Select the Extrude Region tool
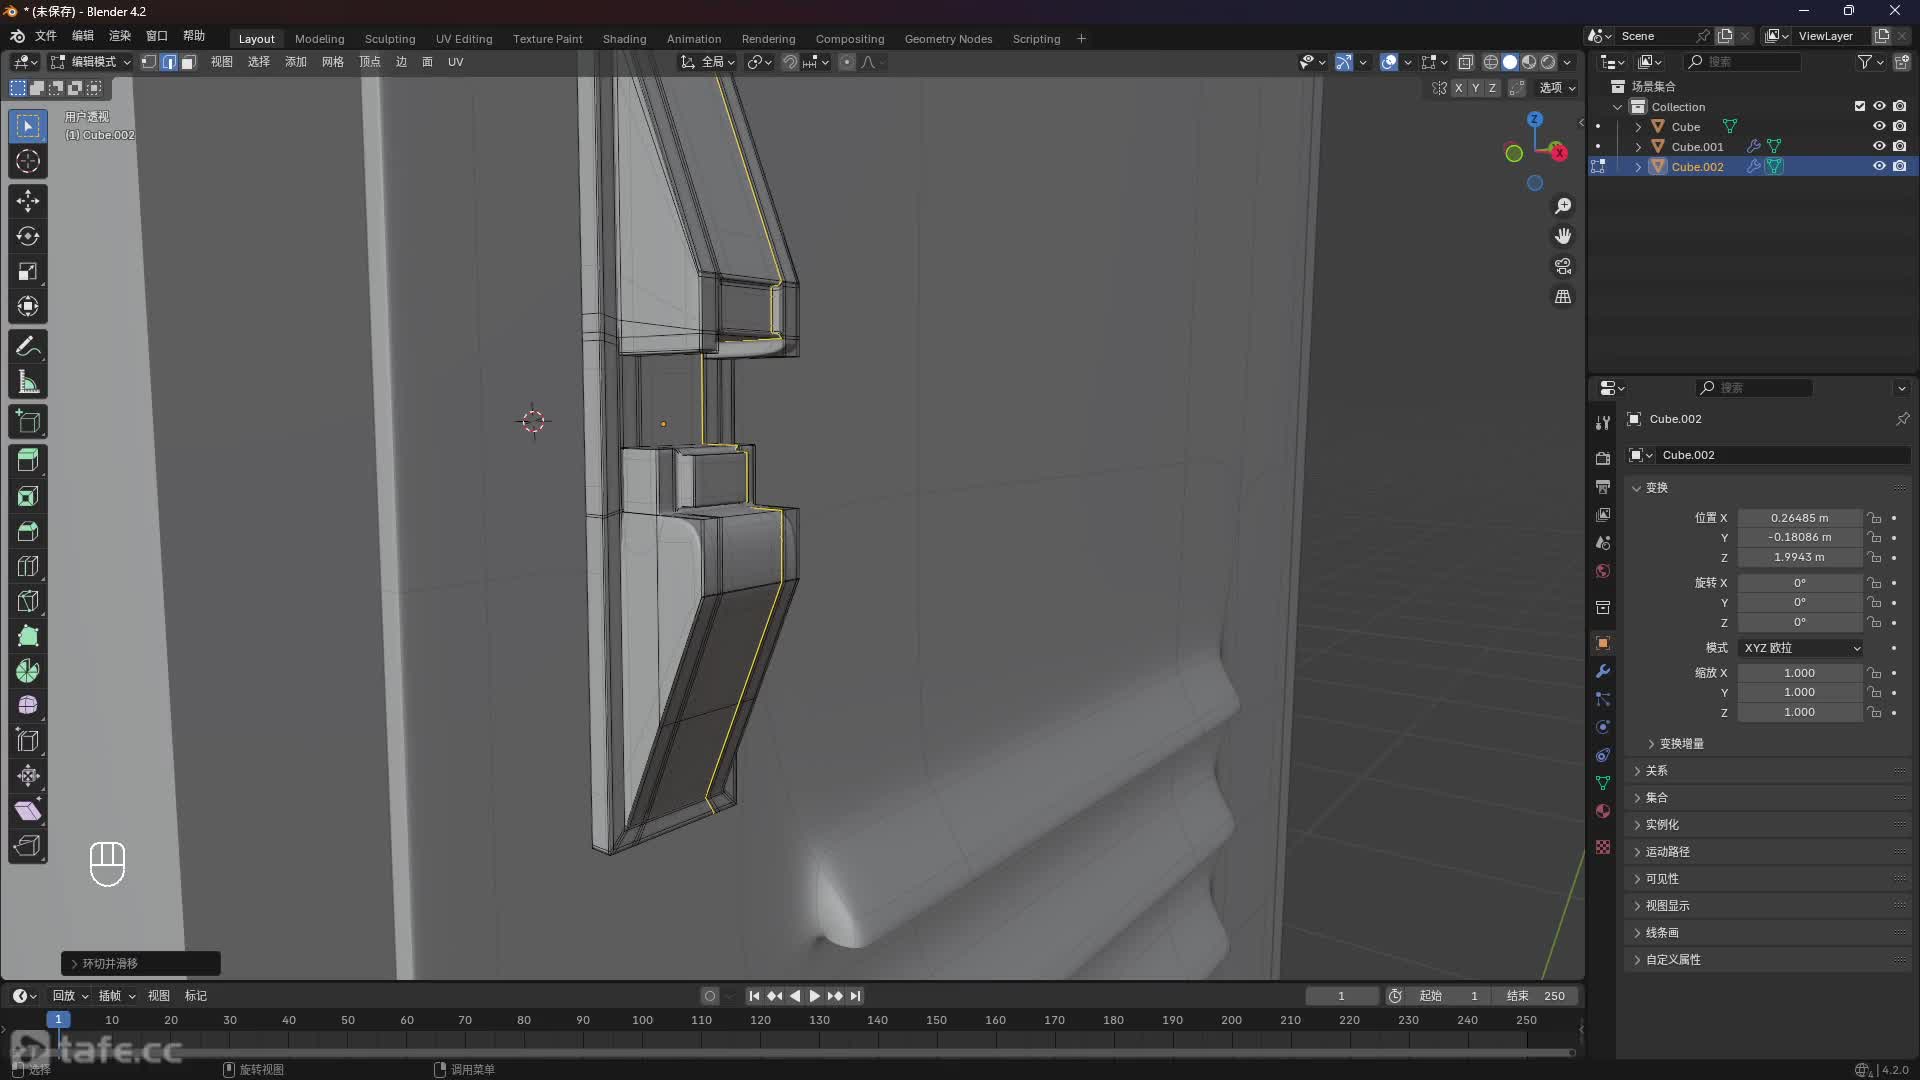Screen dimensions: 1920x1080 coord(28,461)
